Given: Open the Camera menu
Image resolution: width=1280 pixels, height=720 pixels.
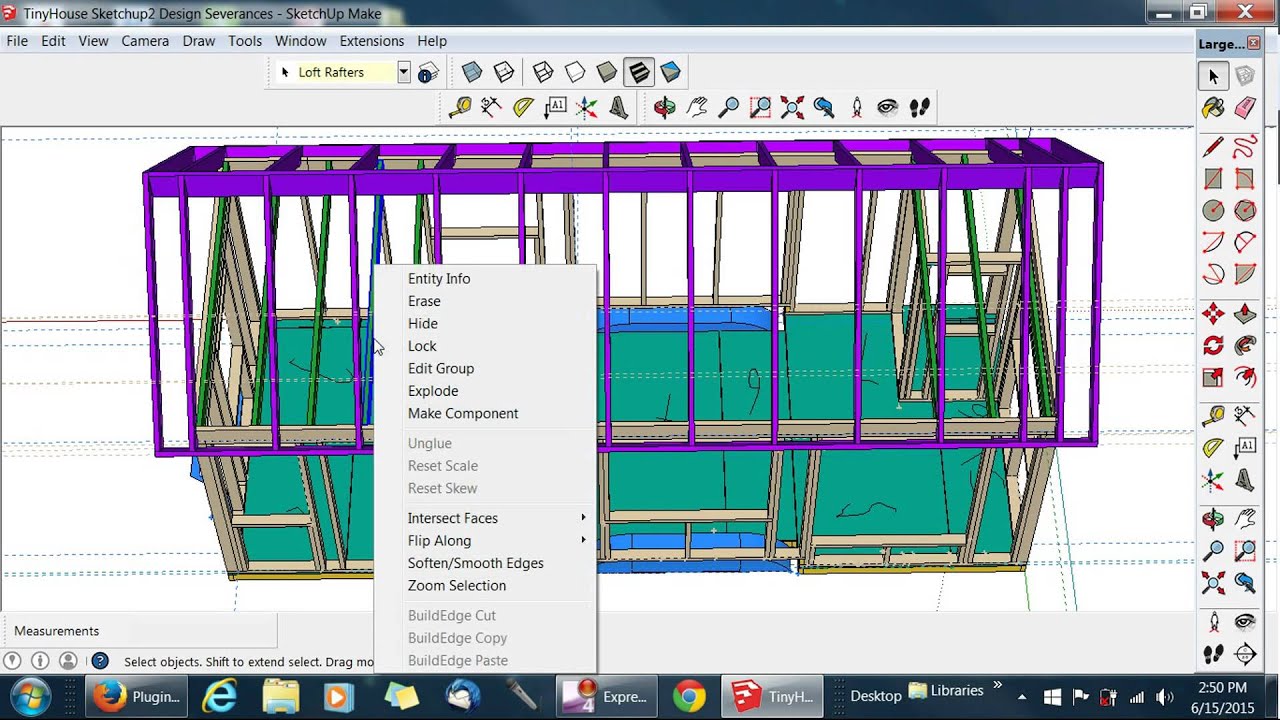Looking at the screenshot, I should (x=145, y=41).
